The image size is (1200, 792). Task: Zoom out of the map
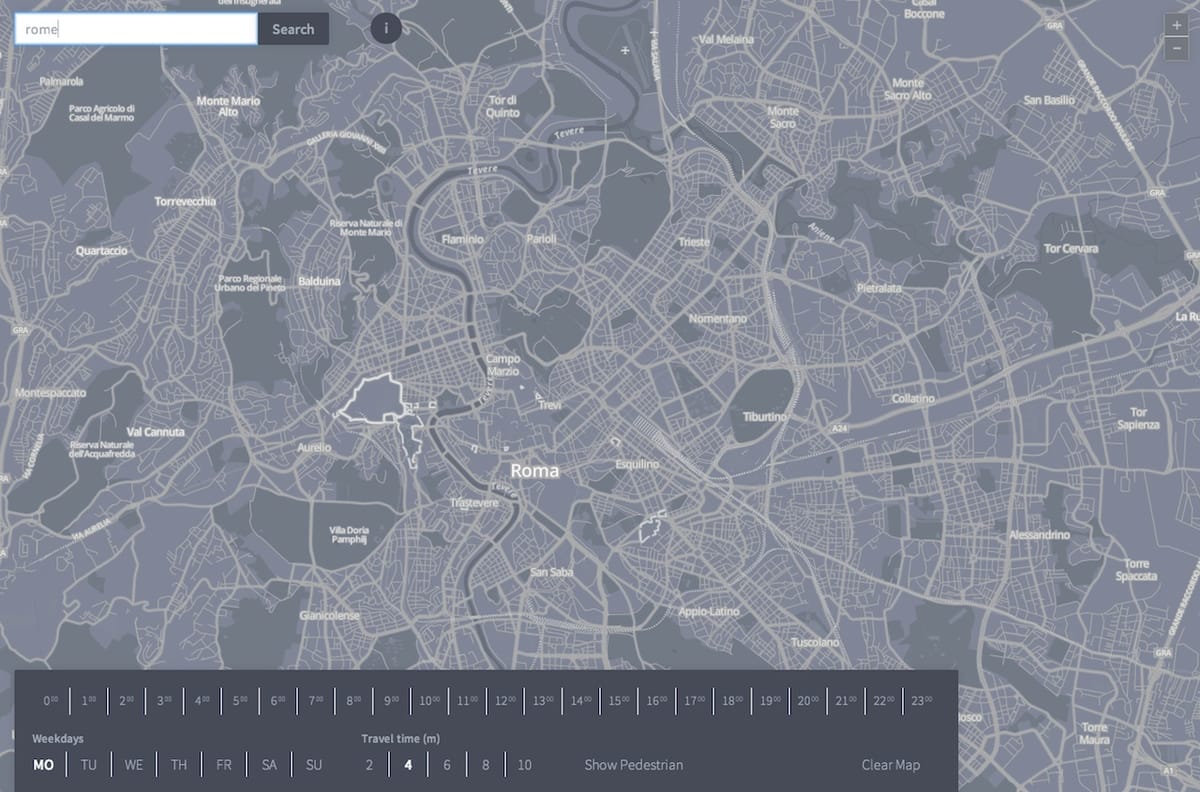coord(1176,49)
